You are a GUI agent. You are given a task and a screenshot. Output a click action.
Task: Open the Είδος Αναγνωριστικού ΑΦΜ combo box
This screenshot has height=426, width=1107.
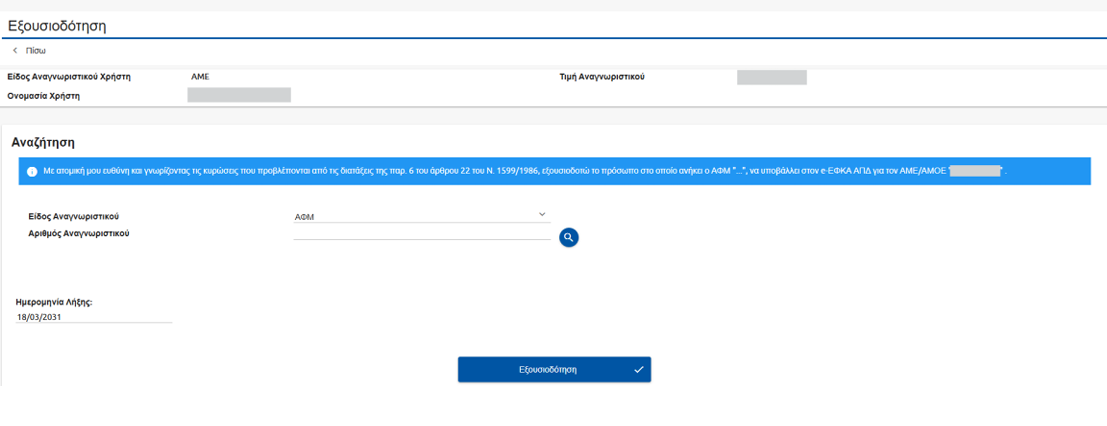(420, 216)
